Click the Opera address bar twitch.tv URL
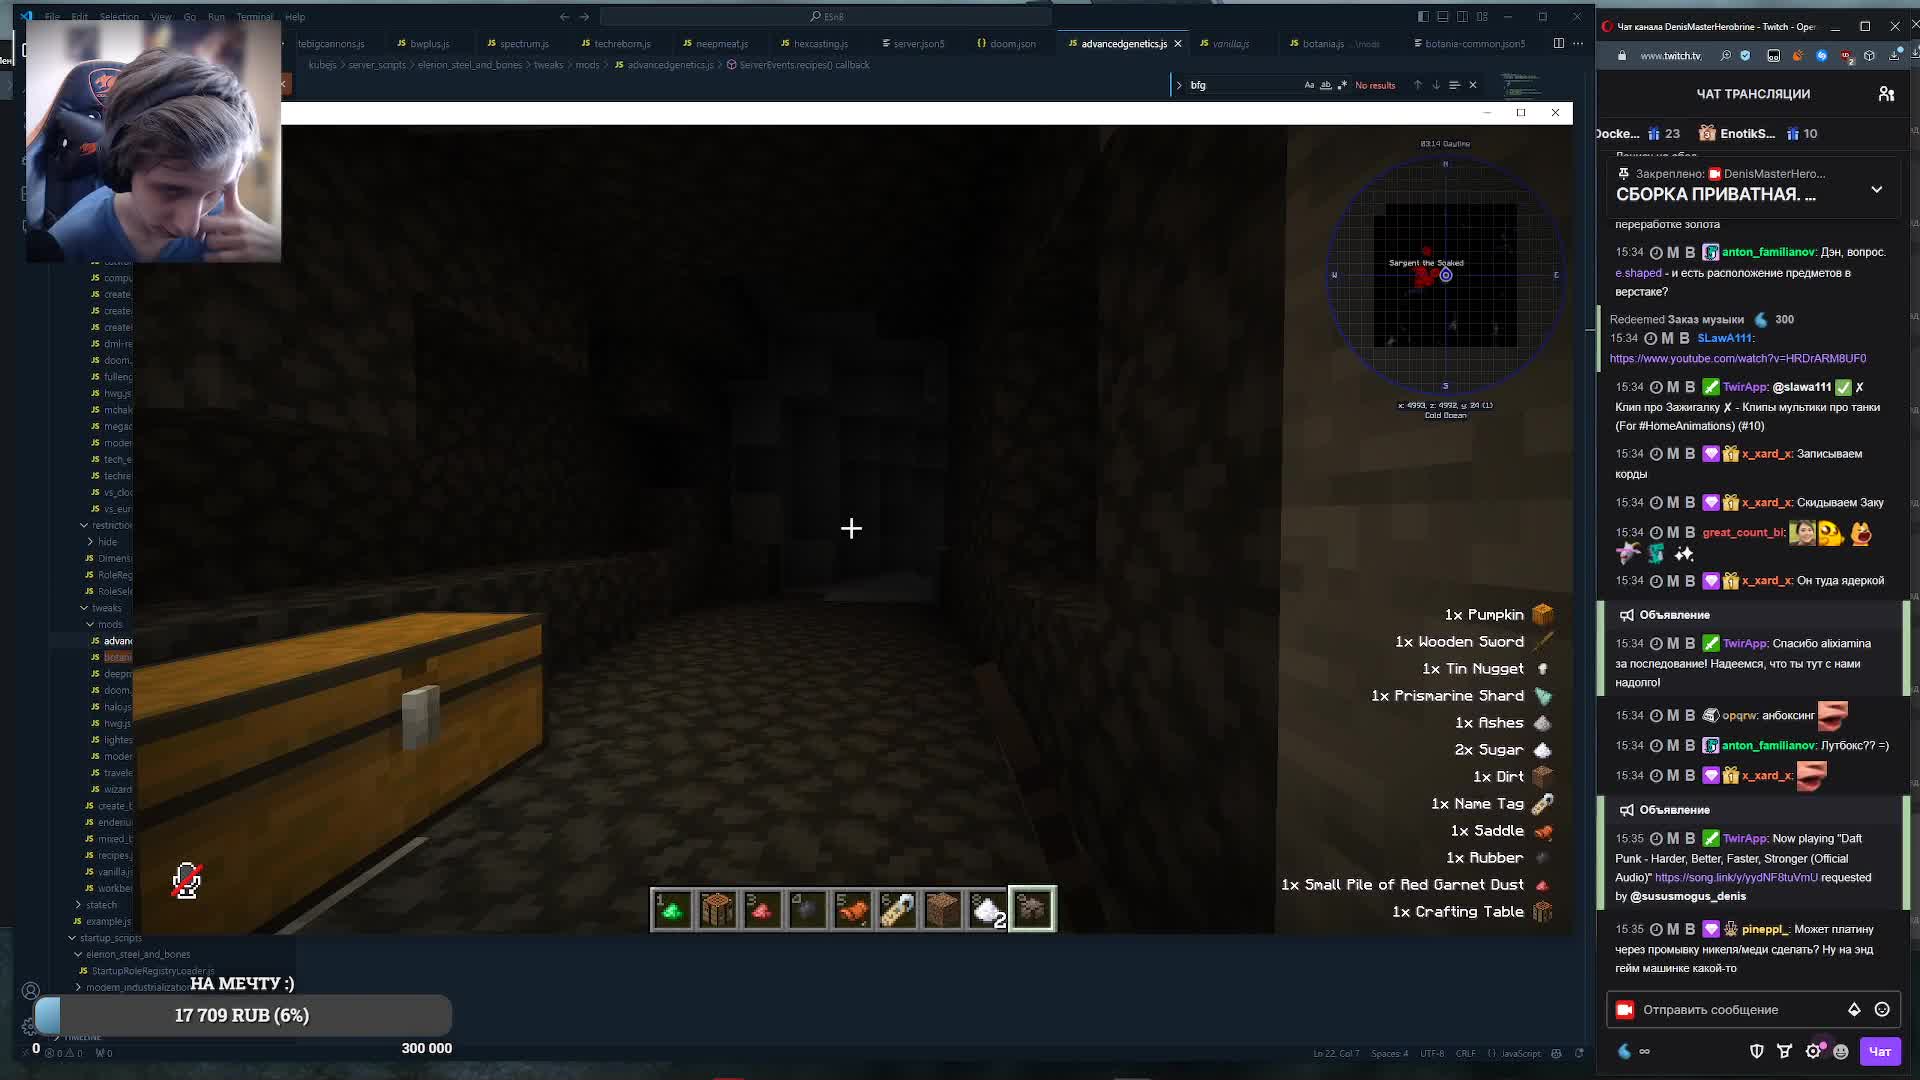Screen dimensions: 1920x1080 click(1671, 56)
